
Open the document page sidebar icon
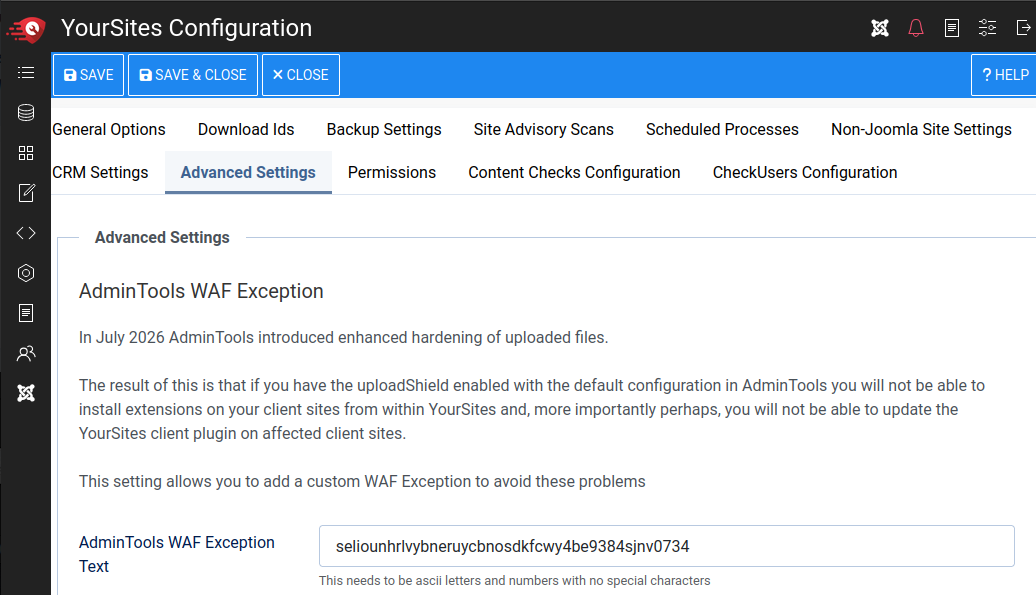click(x=26, y=313)
